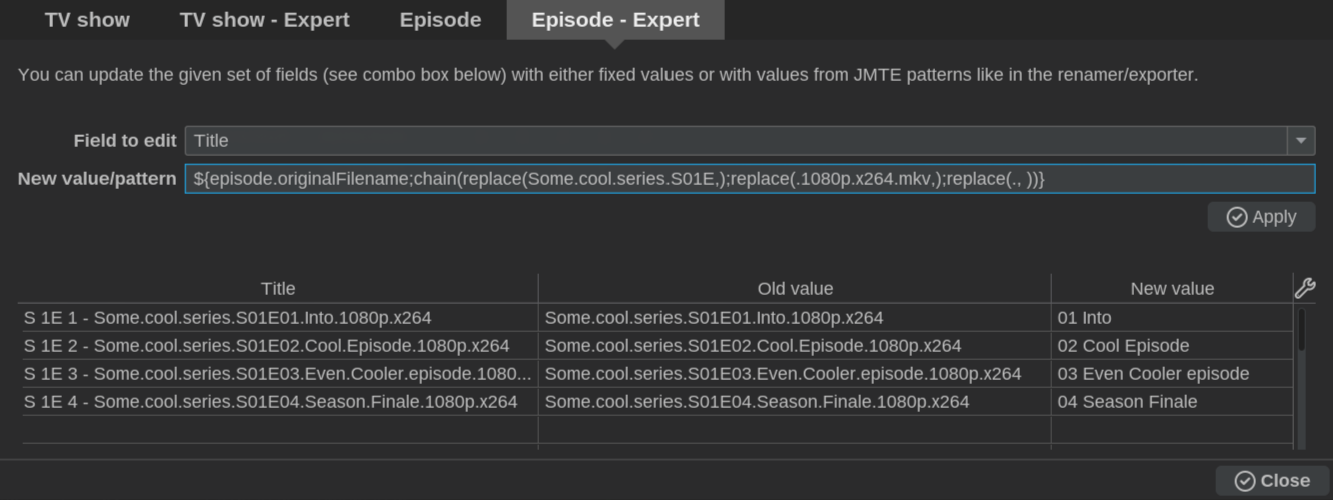Screen dimensions: 1333x500
Task: Click the checkmark icon on Close button
Action: 1245,481
